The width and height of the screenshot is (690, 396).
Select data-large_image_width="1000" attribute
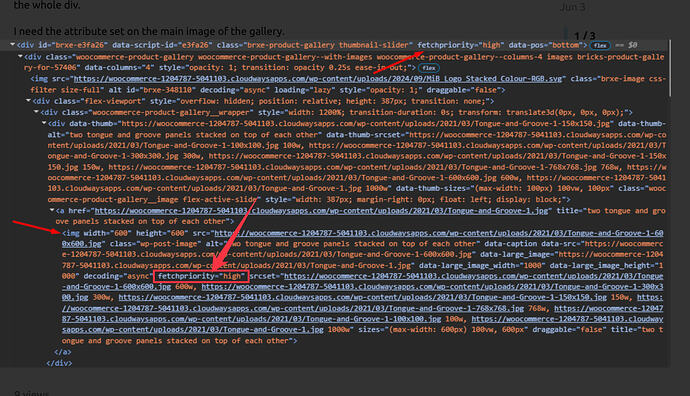point(482,265)
